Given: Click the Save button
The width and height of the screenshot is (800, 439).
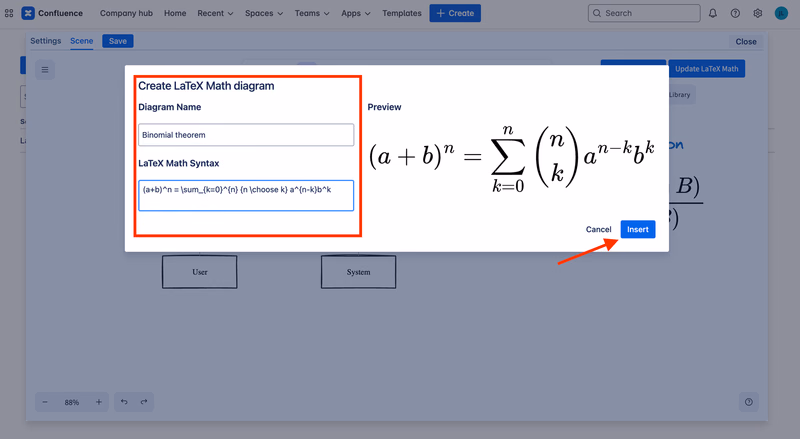Looking at the screenshot, I should (x=118, y=41).
